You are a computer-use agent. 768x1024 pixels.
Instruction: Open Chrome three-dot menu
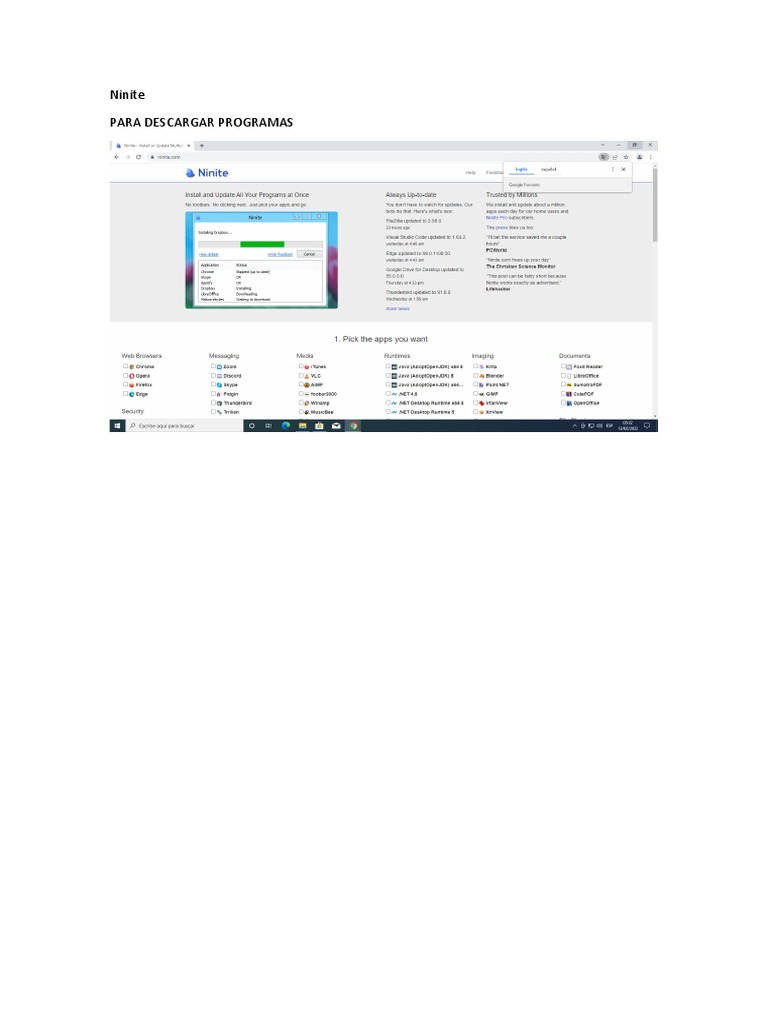650,157
